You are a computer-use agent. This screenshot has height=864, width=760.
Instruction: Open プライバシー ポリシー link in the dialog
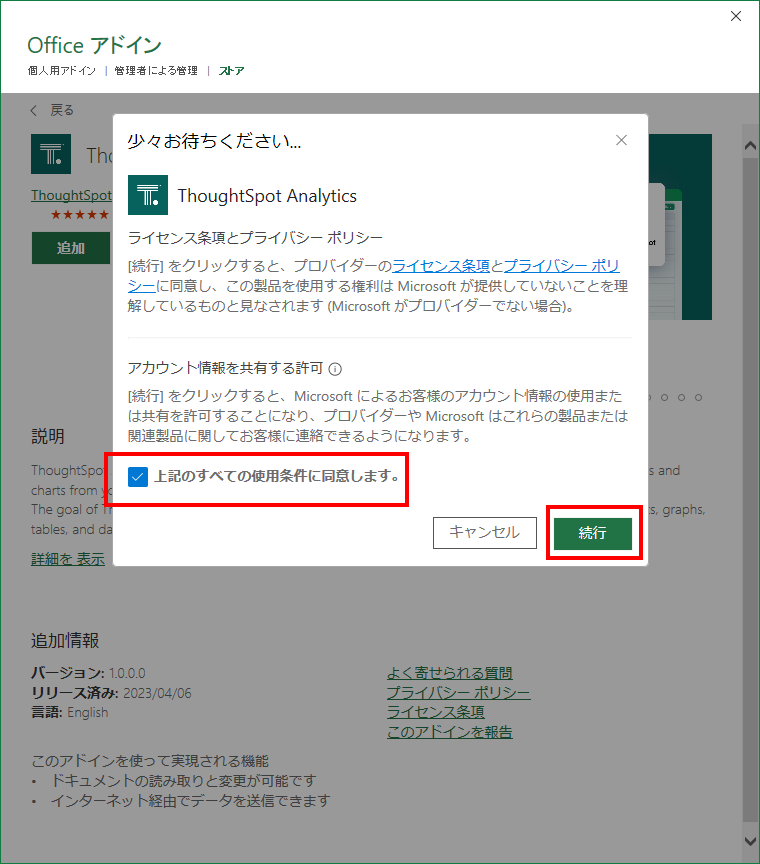[560, 265]
